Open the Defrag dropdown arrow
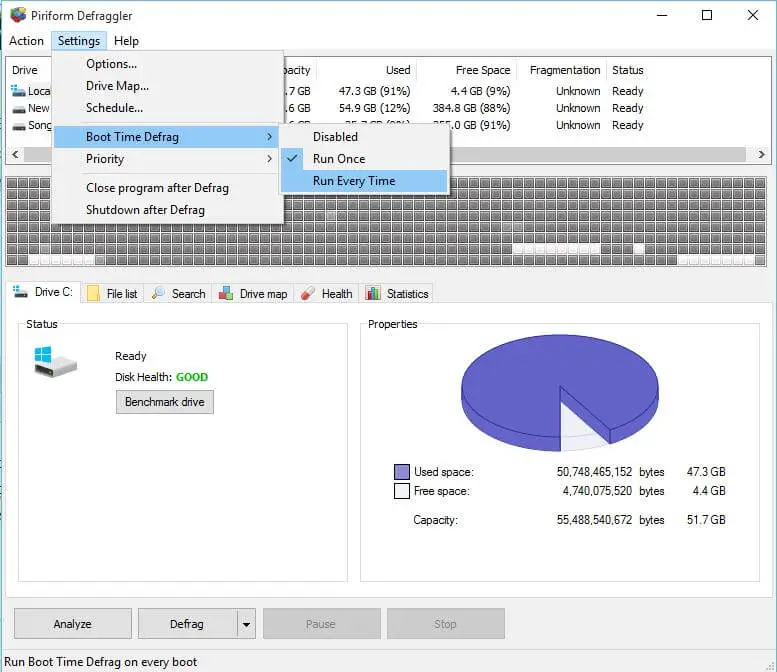The image size is (777, 672). (x=246, y=623)
